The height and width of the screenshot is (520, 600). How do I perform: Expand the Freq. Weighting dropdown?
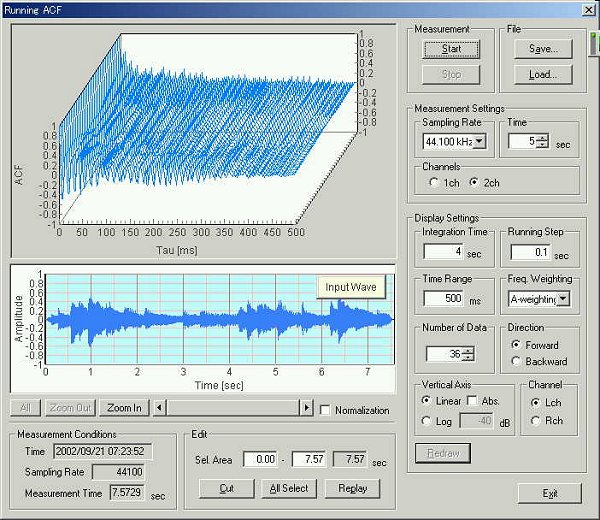(x=563, y=298)
